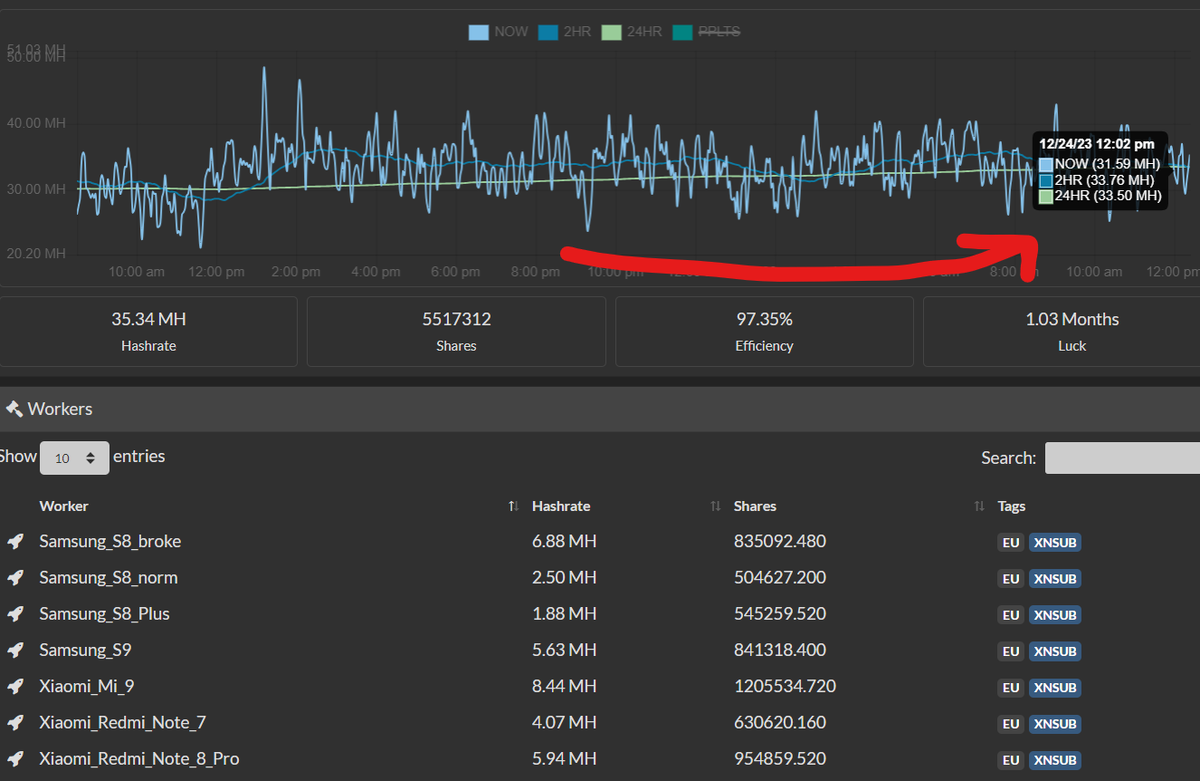
Task: Click the sort arrows beside Hashrate header
Action: pos(715,507)
